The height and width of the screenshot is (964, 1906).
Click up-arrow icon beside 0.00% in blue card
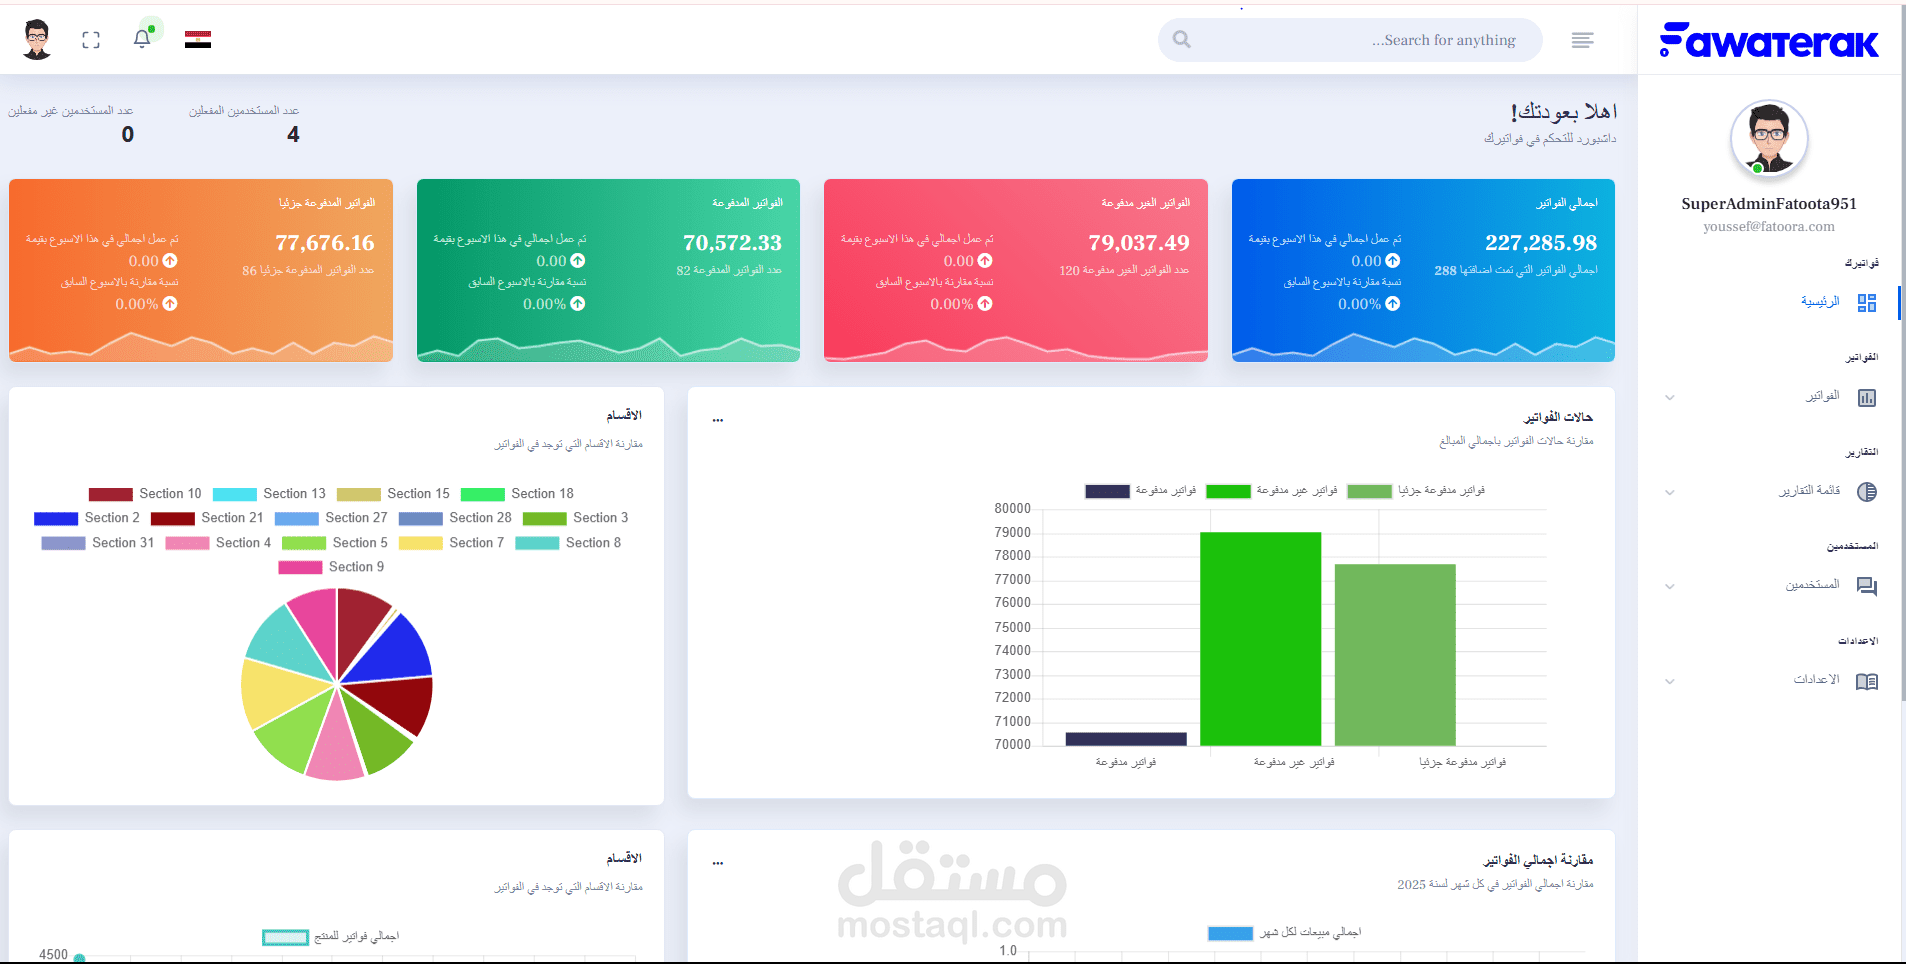[x=1393, y=304]
